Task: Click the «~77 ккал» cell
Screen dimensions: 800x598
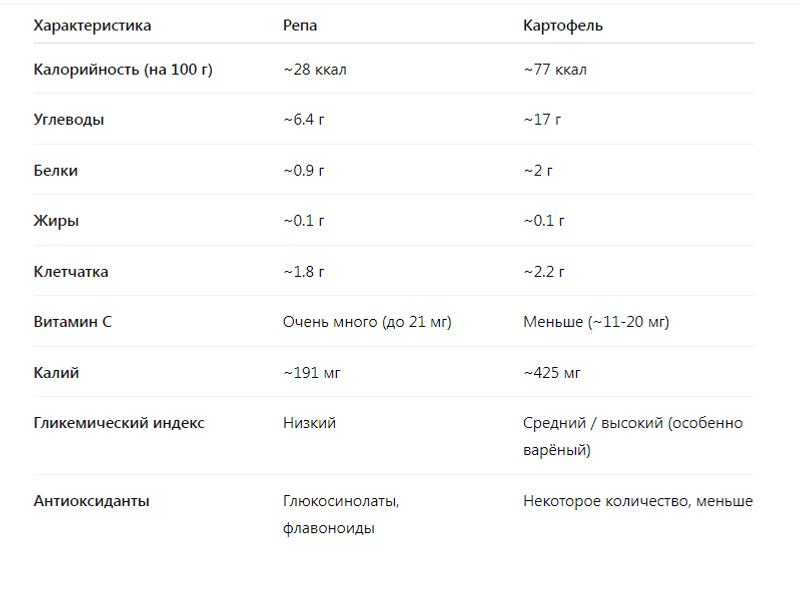Action: [x=555, y=70]
